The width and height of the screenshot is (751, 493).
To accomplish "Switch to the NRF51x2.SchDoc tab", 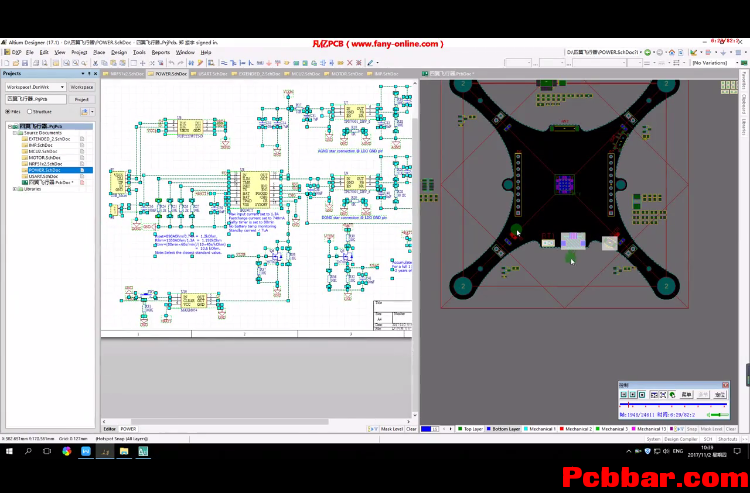I will tap(124, 74).
